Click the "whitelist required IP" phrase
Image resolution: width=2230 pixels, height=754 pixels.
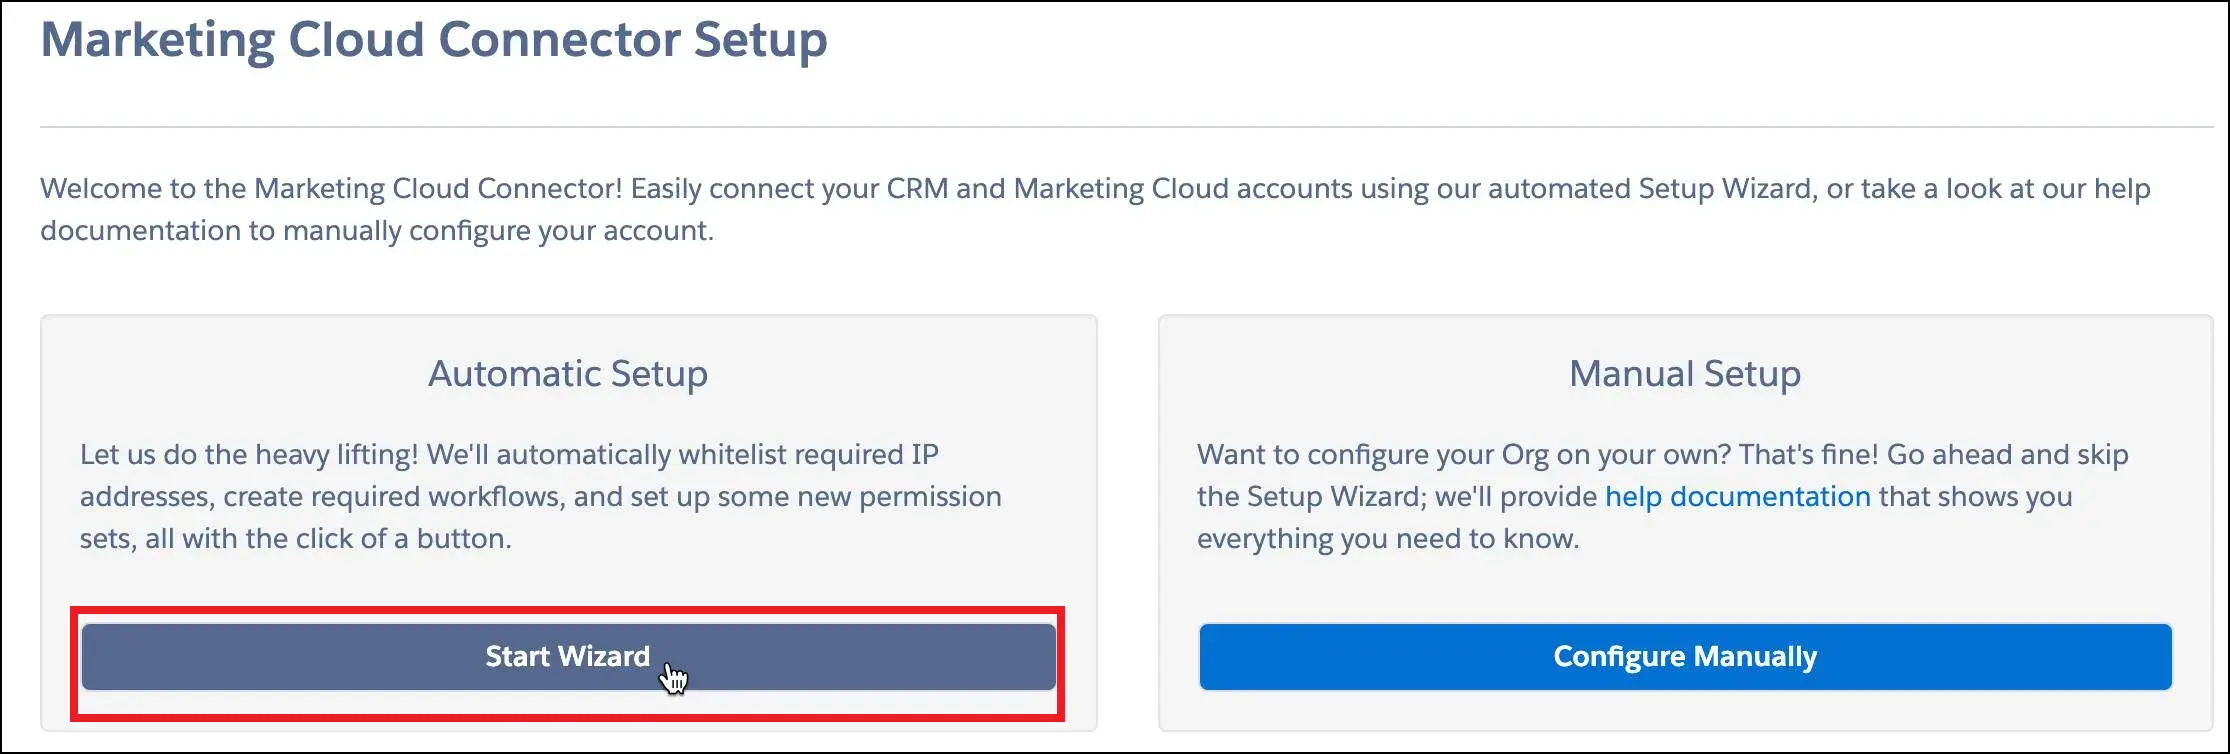coord(808,455)
